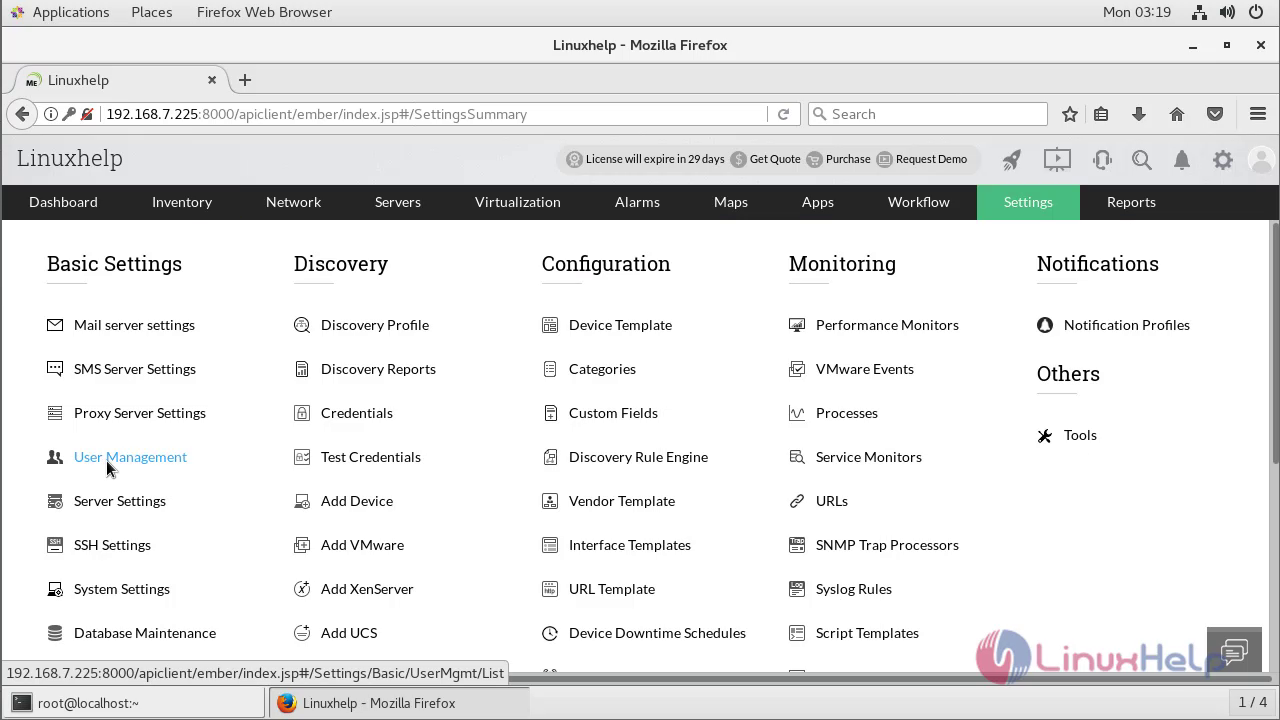Screen dimensions: 1280x720
Task: Click the Database Maintenance icon
Action: coord(55,633)
